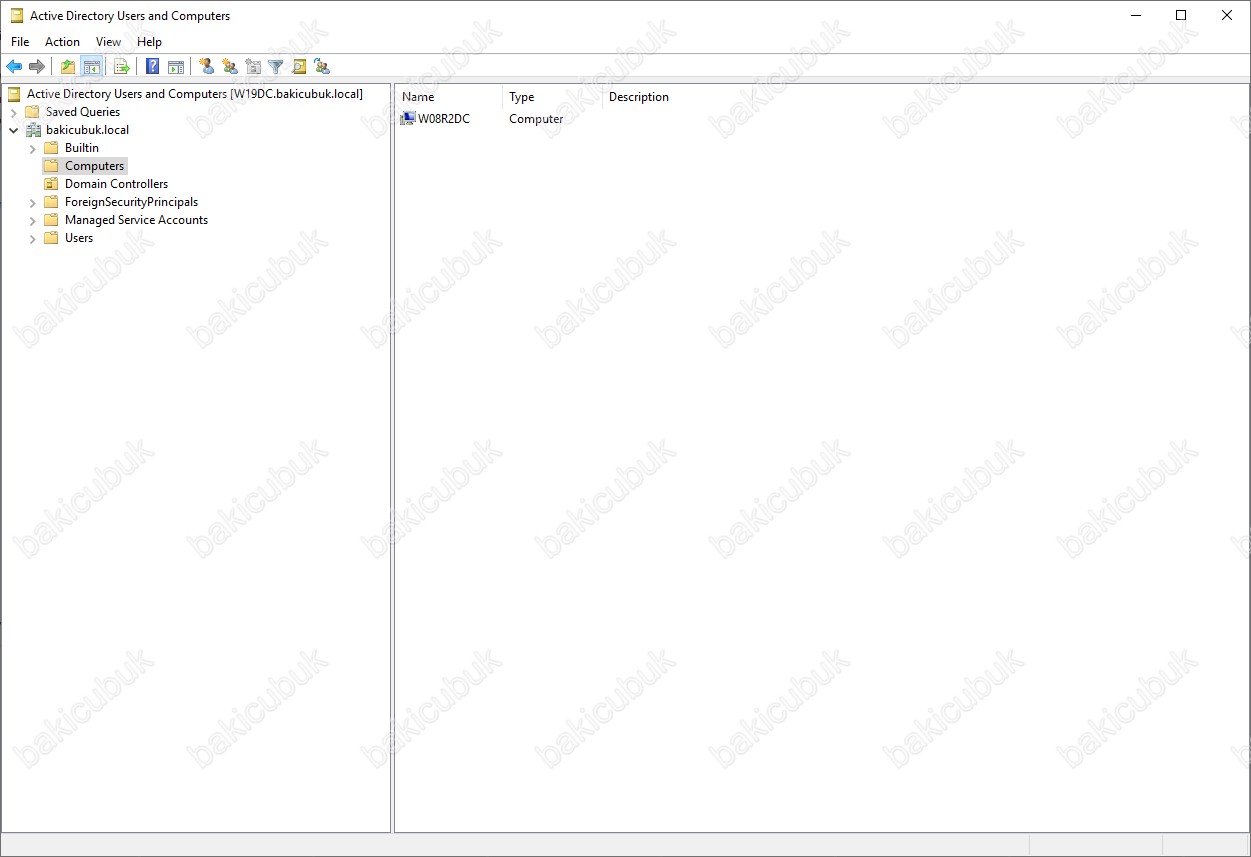Maximize the Active Directory window

[1181, 16]
